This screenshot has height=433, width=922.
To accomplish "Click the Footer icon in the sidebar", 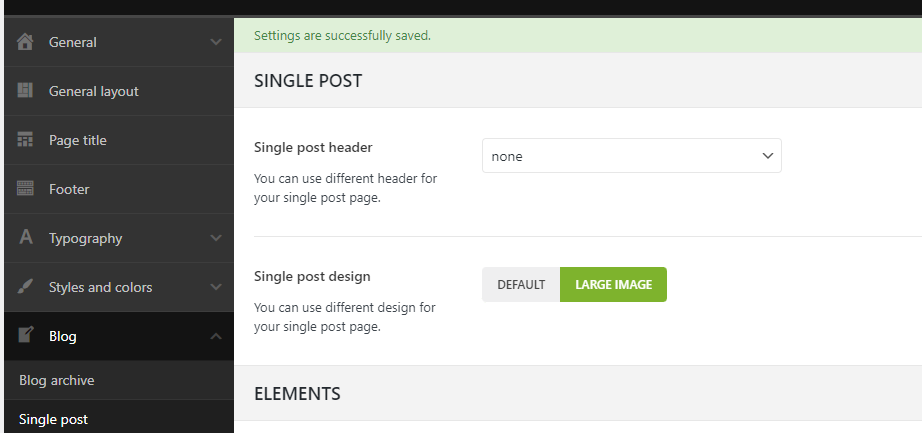I will [x=26, y=189].
